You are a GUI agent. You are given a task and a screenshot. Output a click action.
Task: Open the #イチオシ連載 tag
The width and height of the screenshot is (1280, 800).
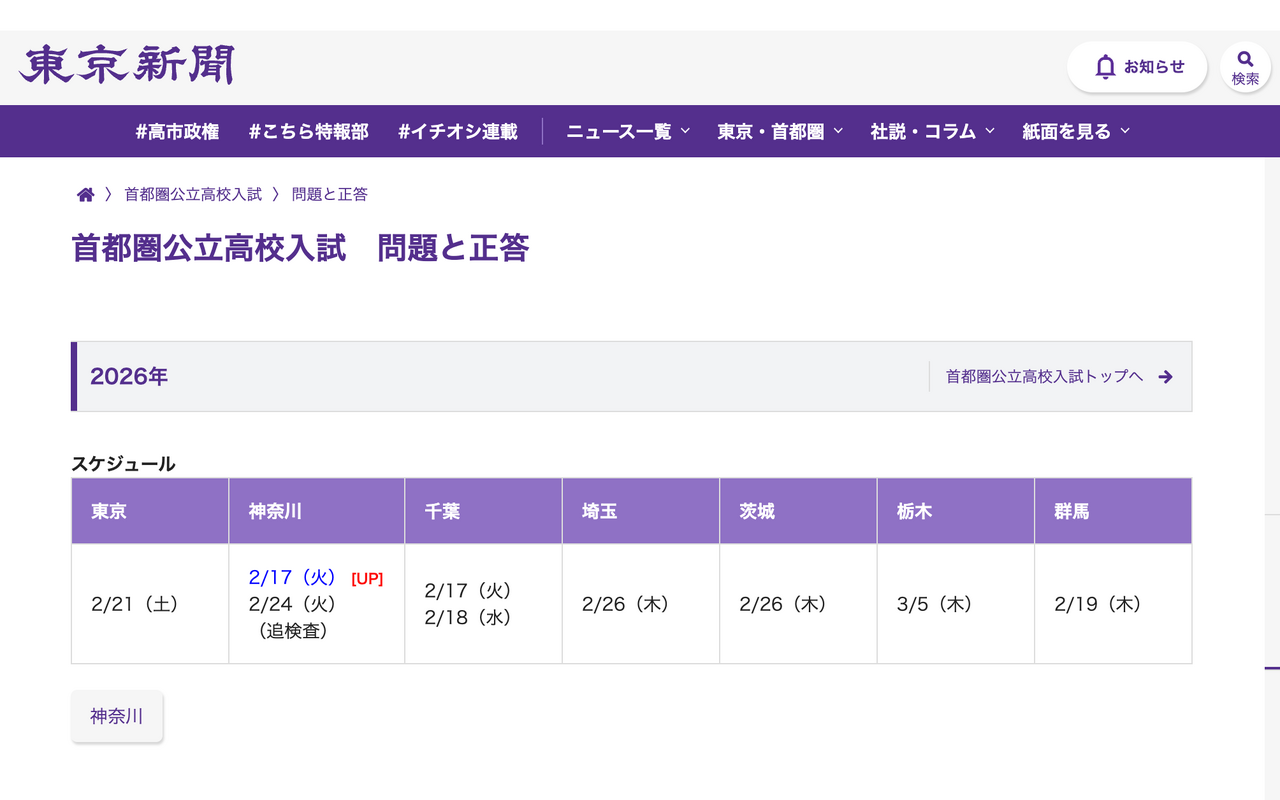458,131
